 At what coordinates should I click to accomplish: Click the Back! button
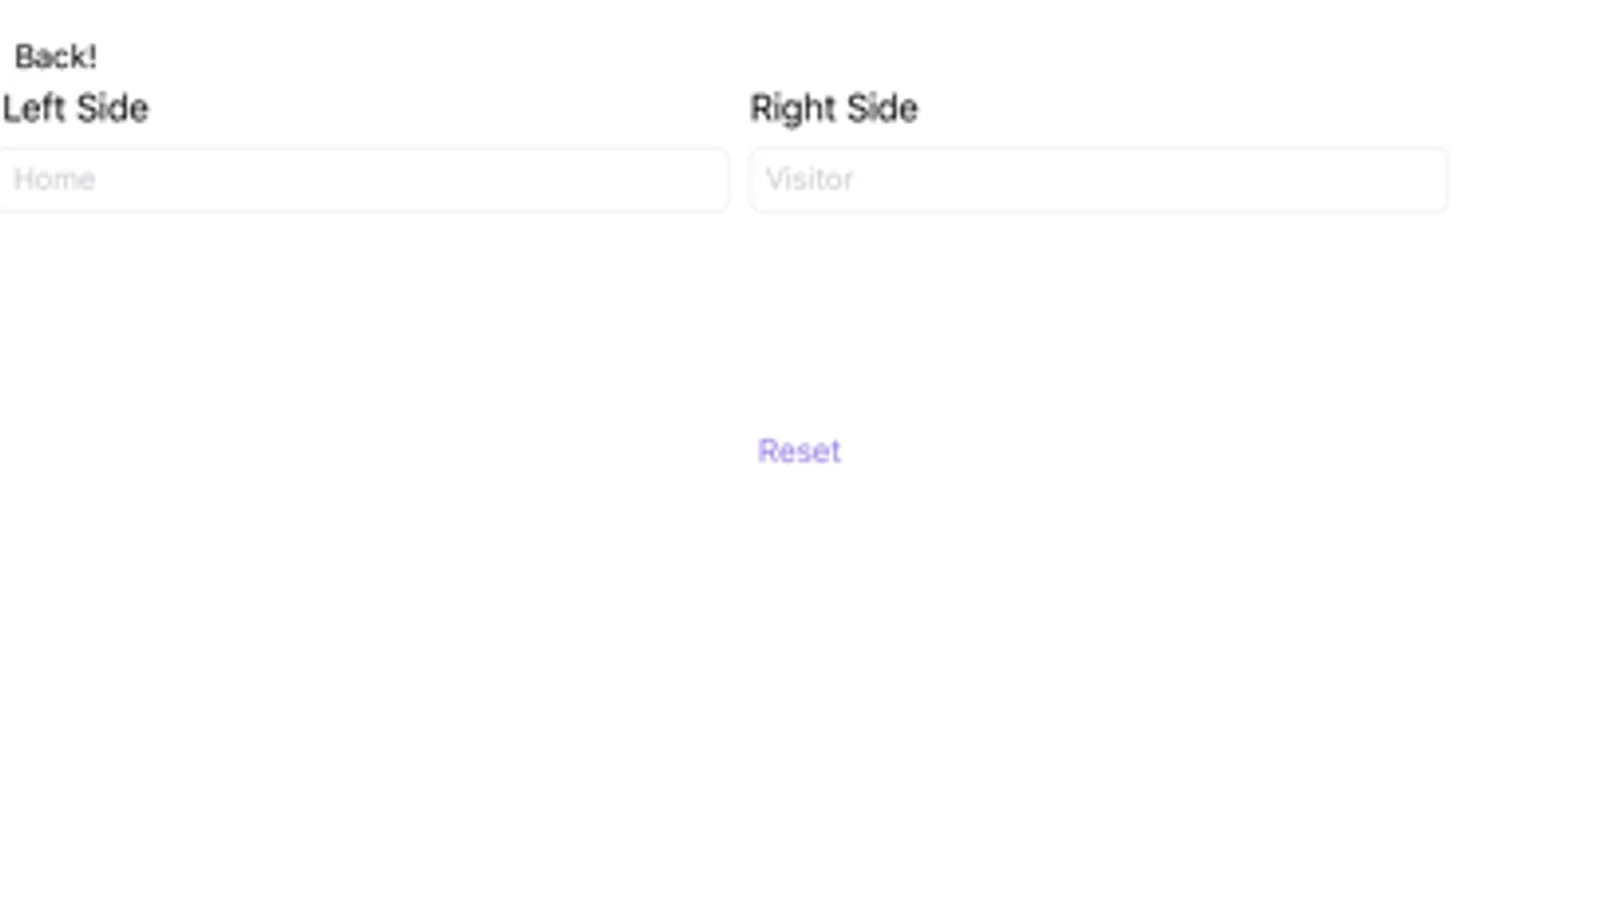pyautogui.click(x=56, y=57)
